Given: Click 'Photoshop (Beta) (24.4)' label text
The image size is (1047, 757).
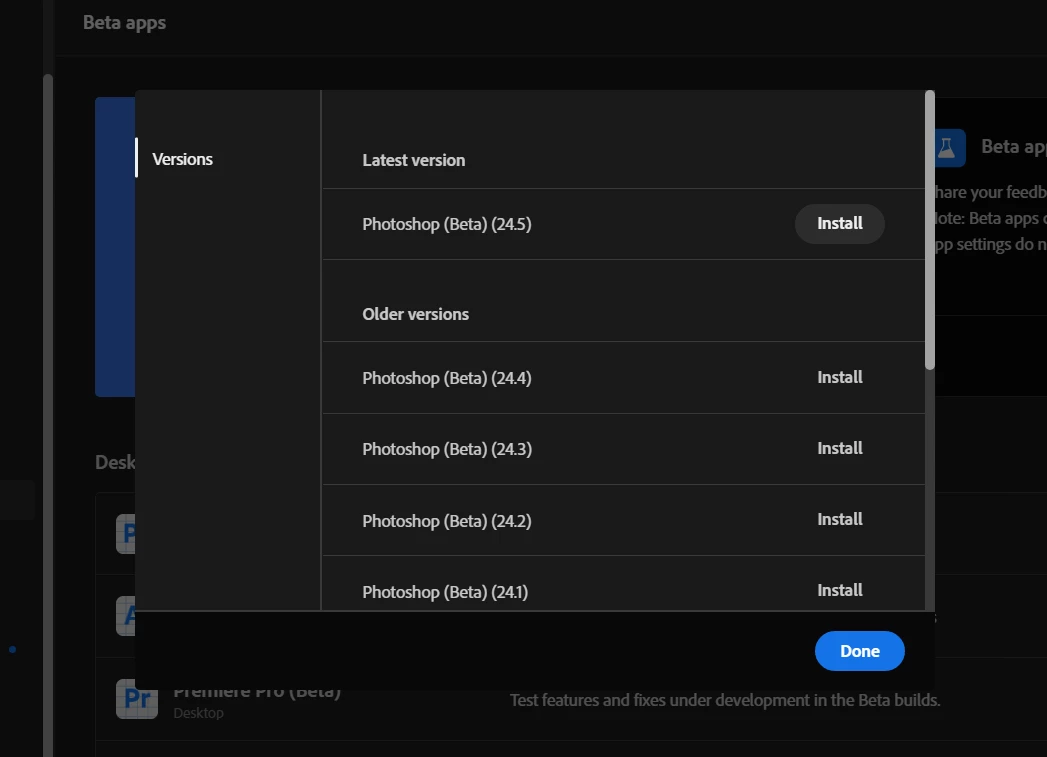Looking at the screenshot, I should [x=447, y=378].
